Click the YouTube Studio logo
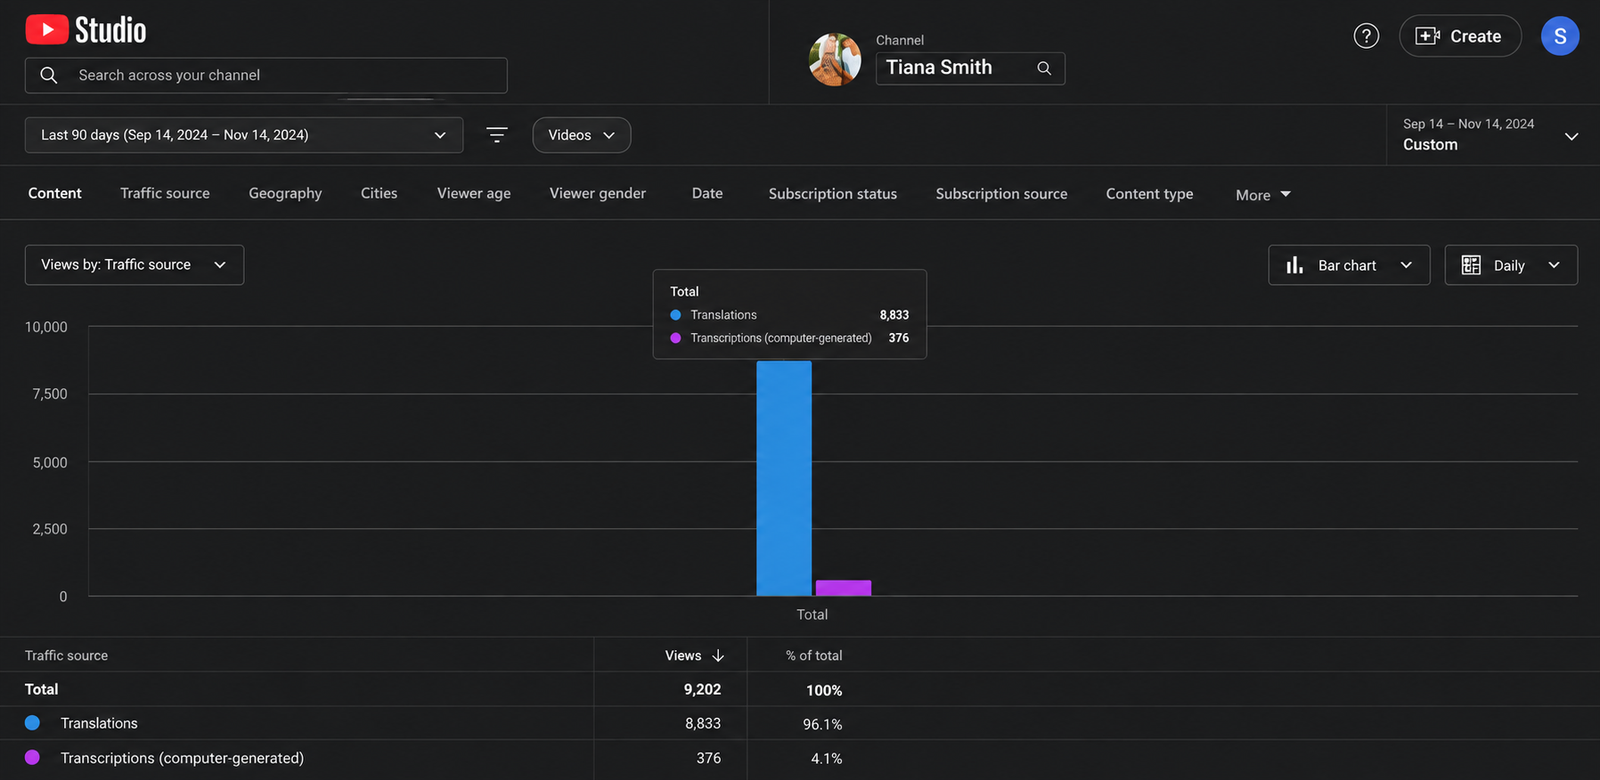 [x=86, y=30]
